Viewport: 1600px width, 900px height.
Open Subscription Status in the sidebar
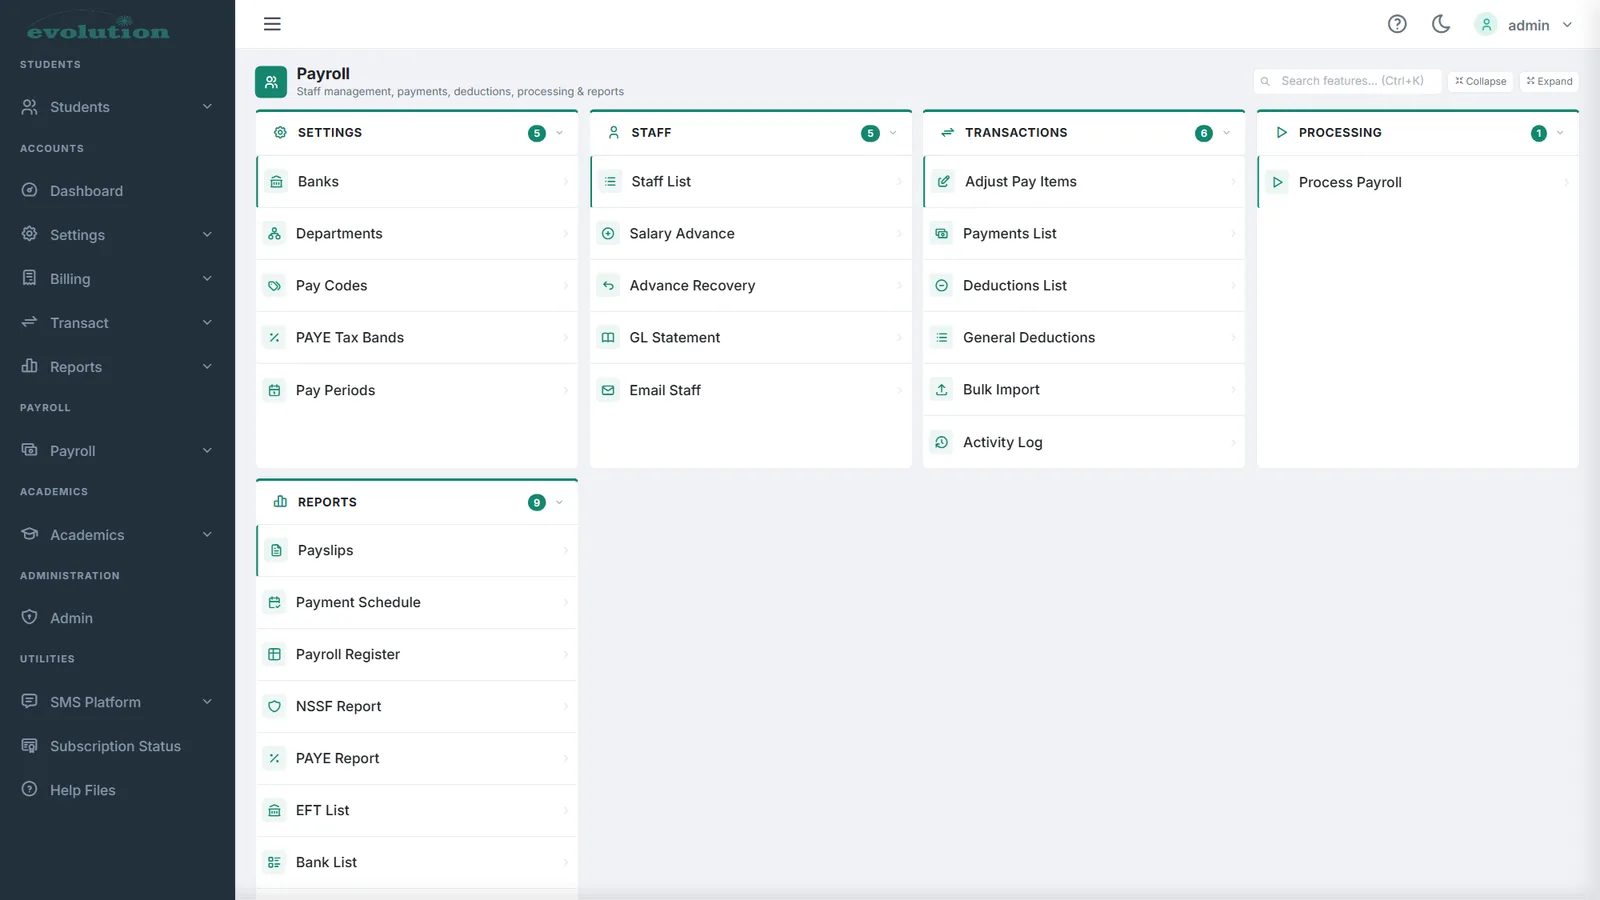(x=117, y=746)
